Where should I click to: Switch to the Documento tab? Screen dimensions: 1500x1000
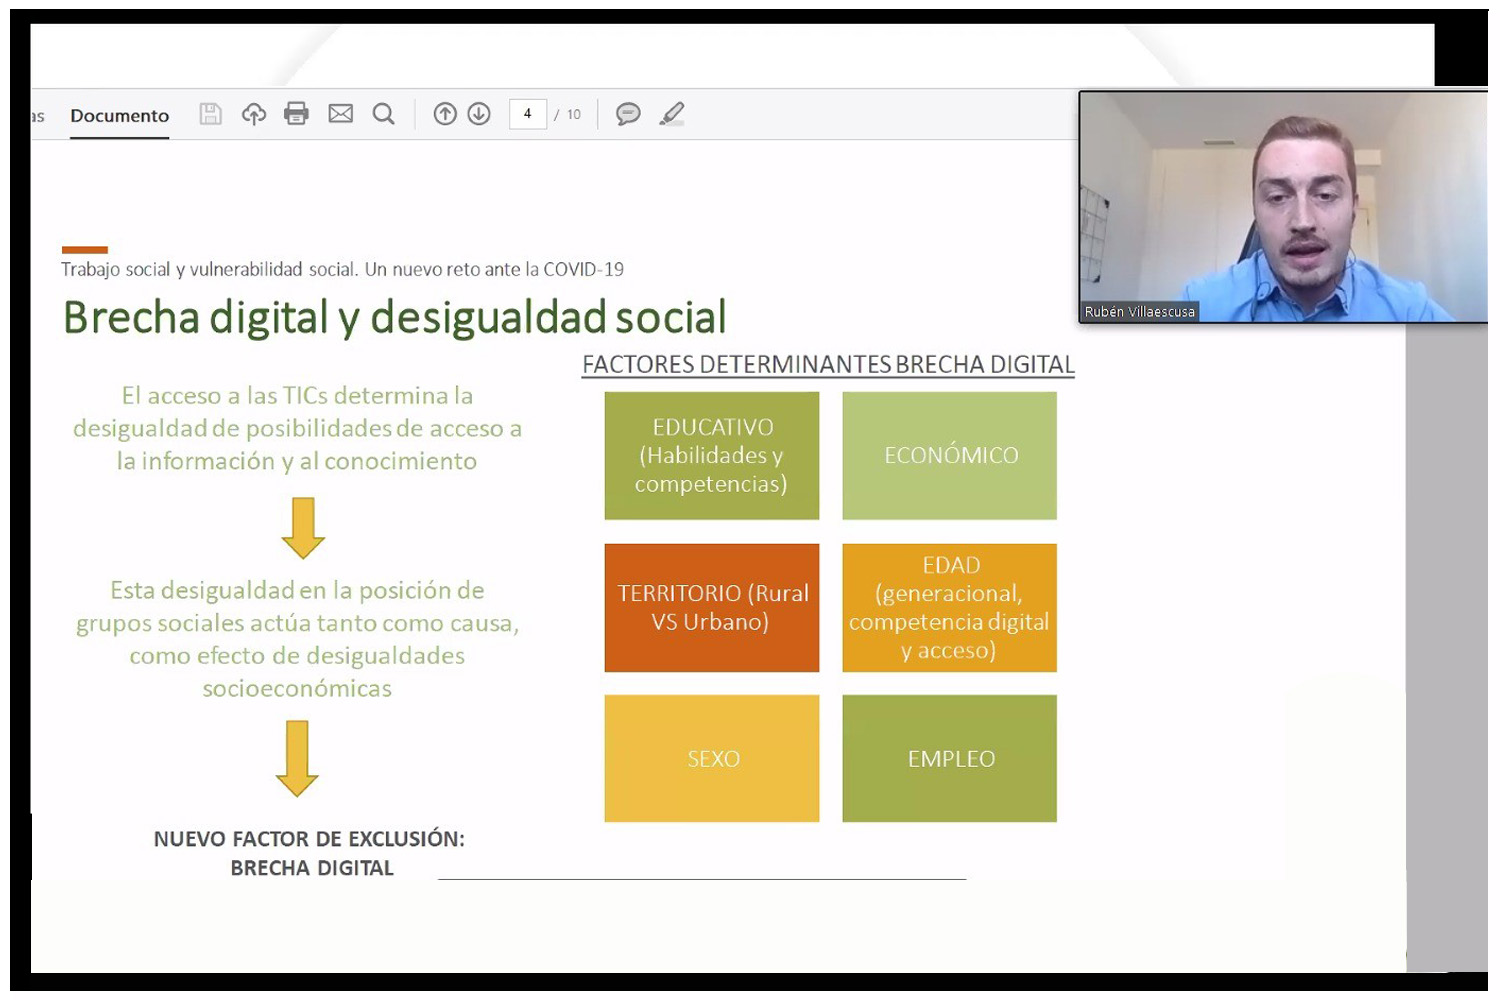tap(120, 116)
